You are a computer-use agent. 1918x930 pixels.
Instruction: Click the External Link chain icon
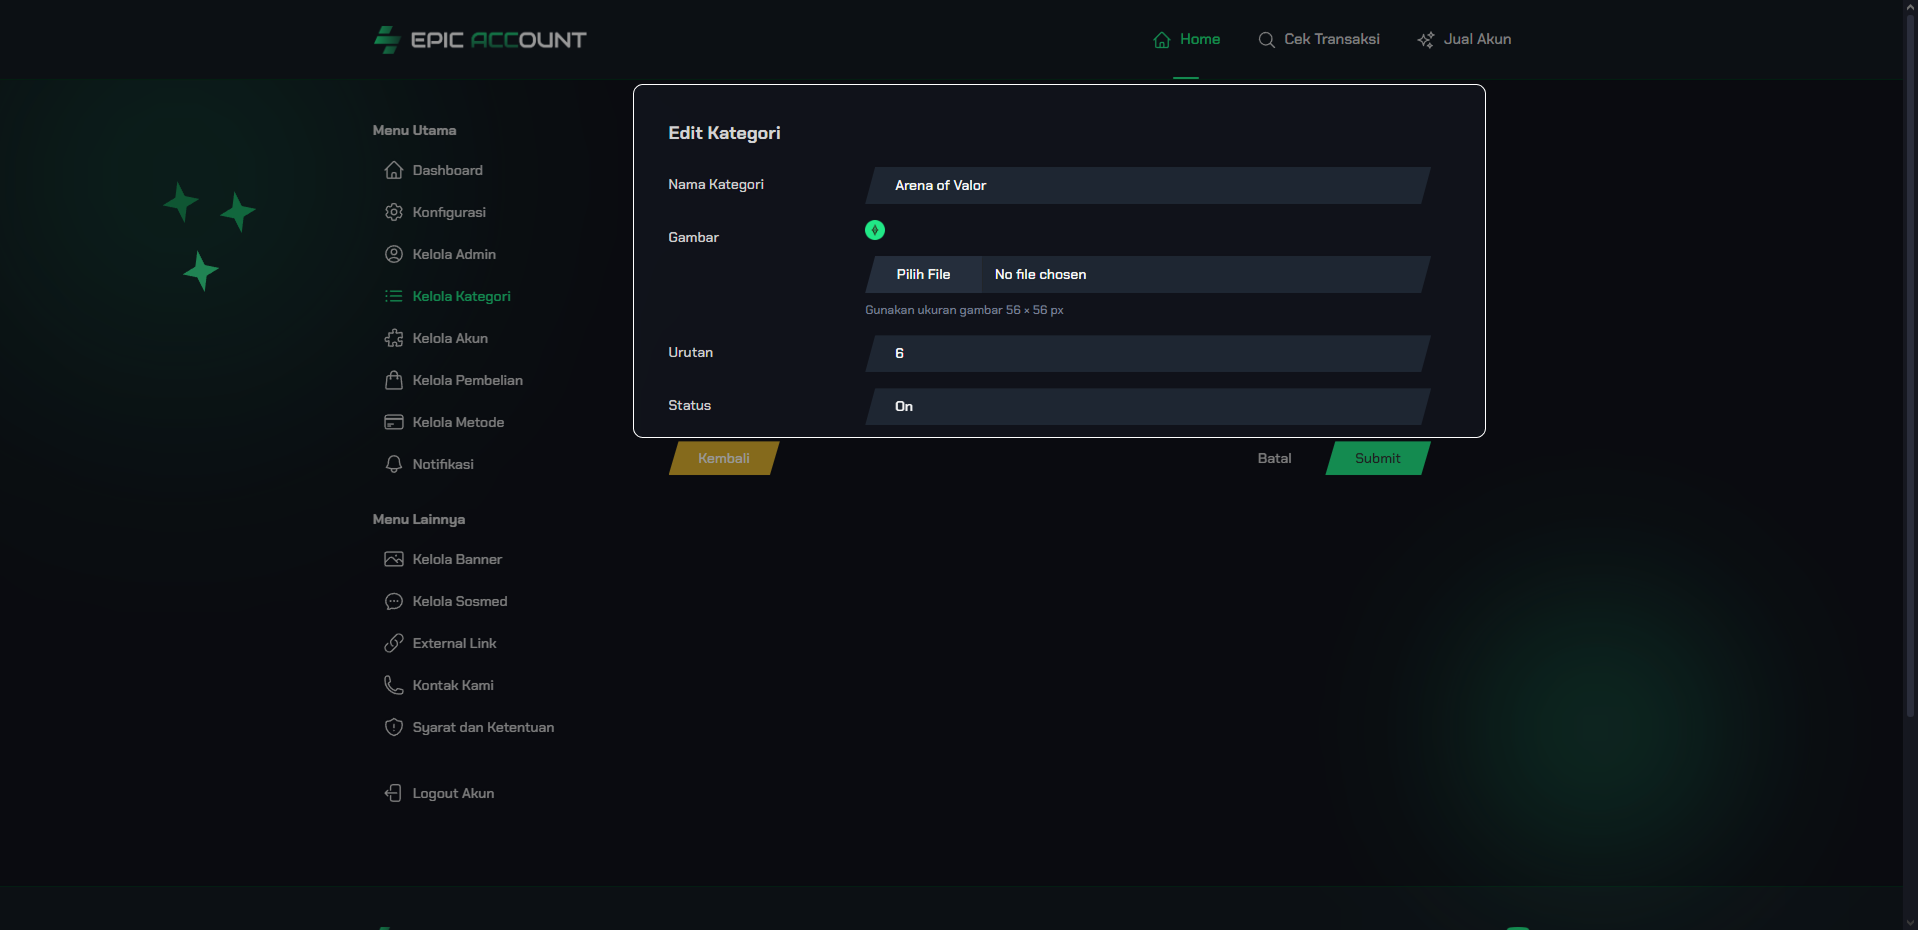[394, 643]
